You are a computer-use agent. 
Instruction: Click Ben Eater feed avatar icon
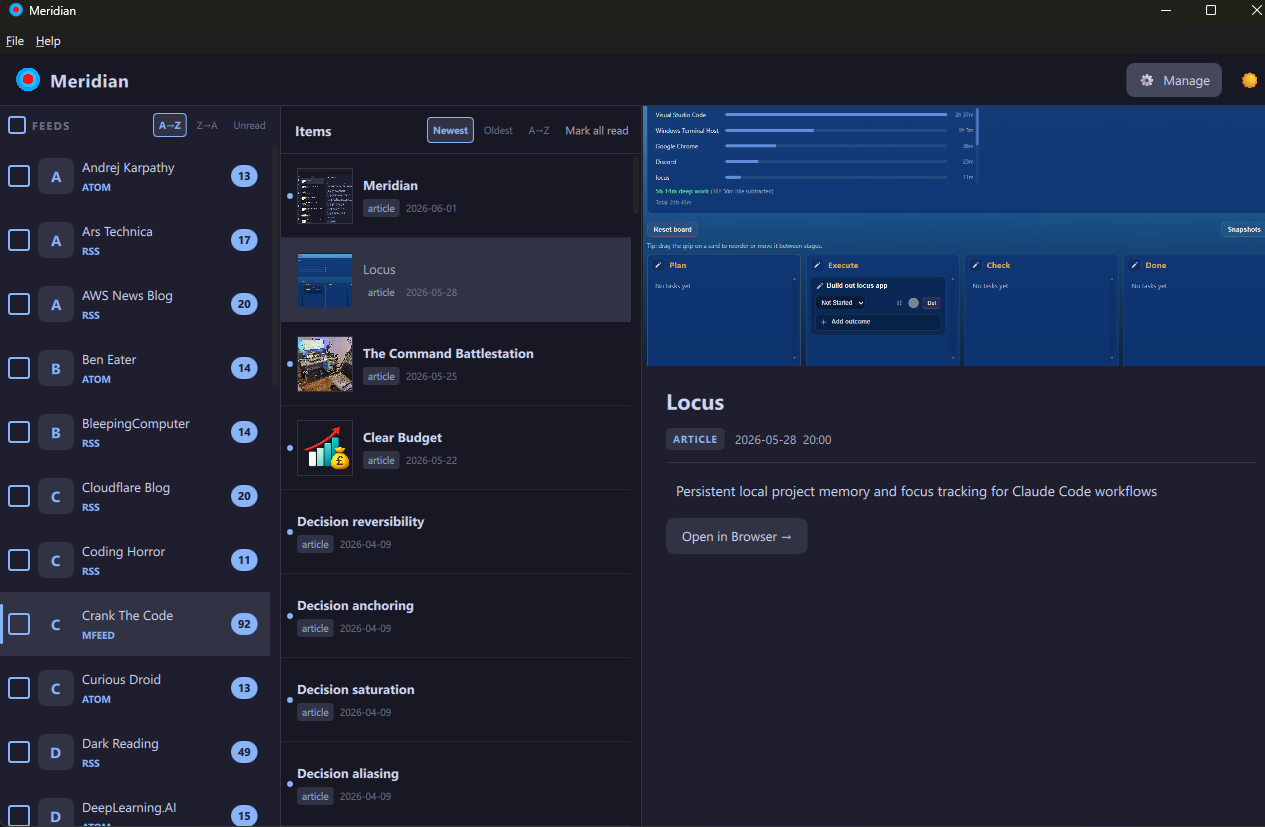pyautogui.click(x=56, y=369)
